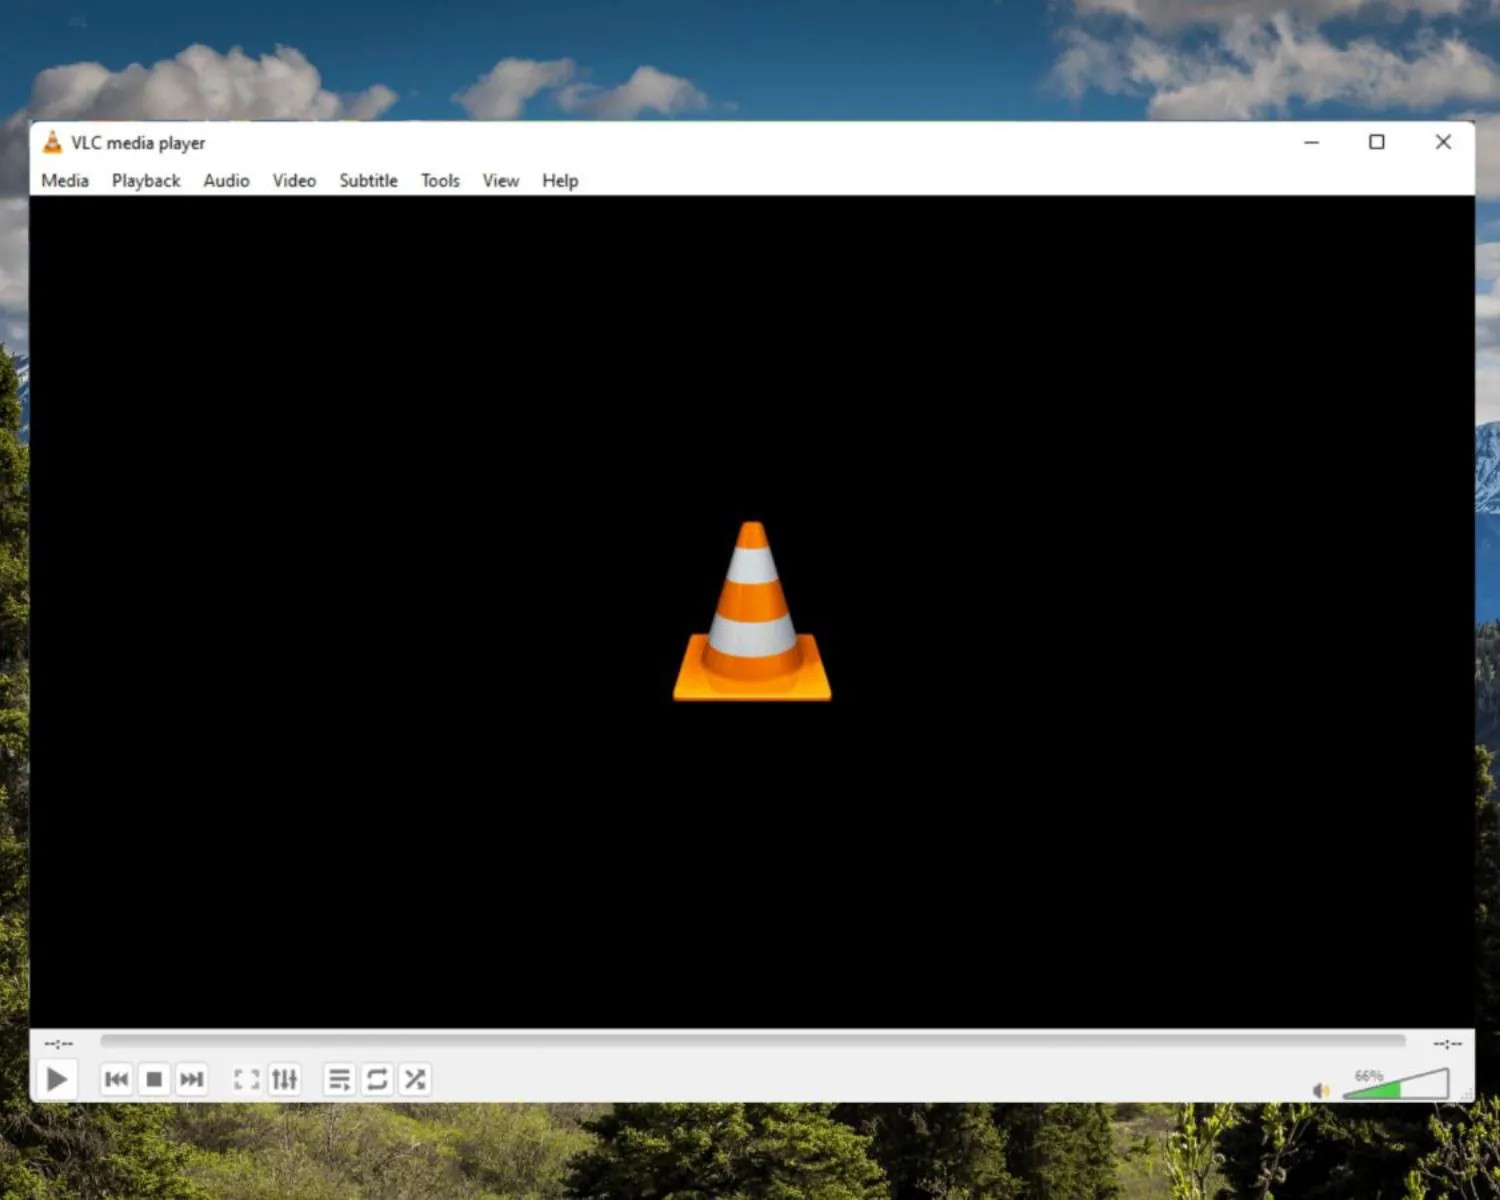This screenshot has height=1200, width=1500.
Task: Open the Tools menu
Action: pyautogui.click(x=440, y=180)
